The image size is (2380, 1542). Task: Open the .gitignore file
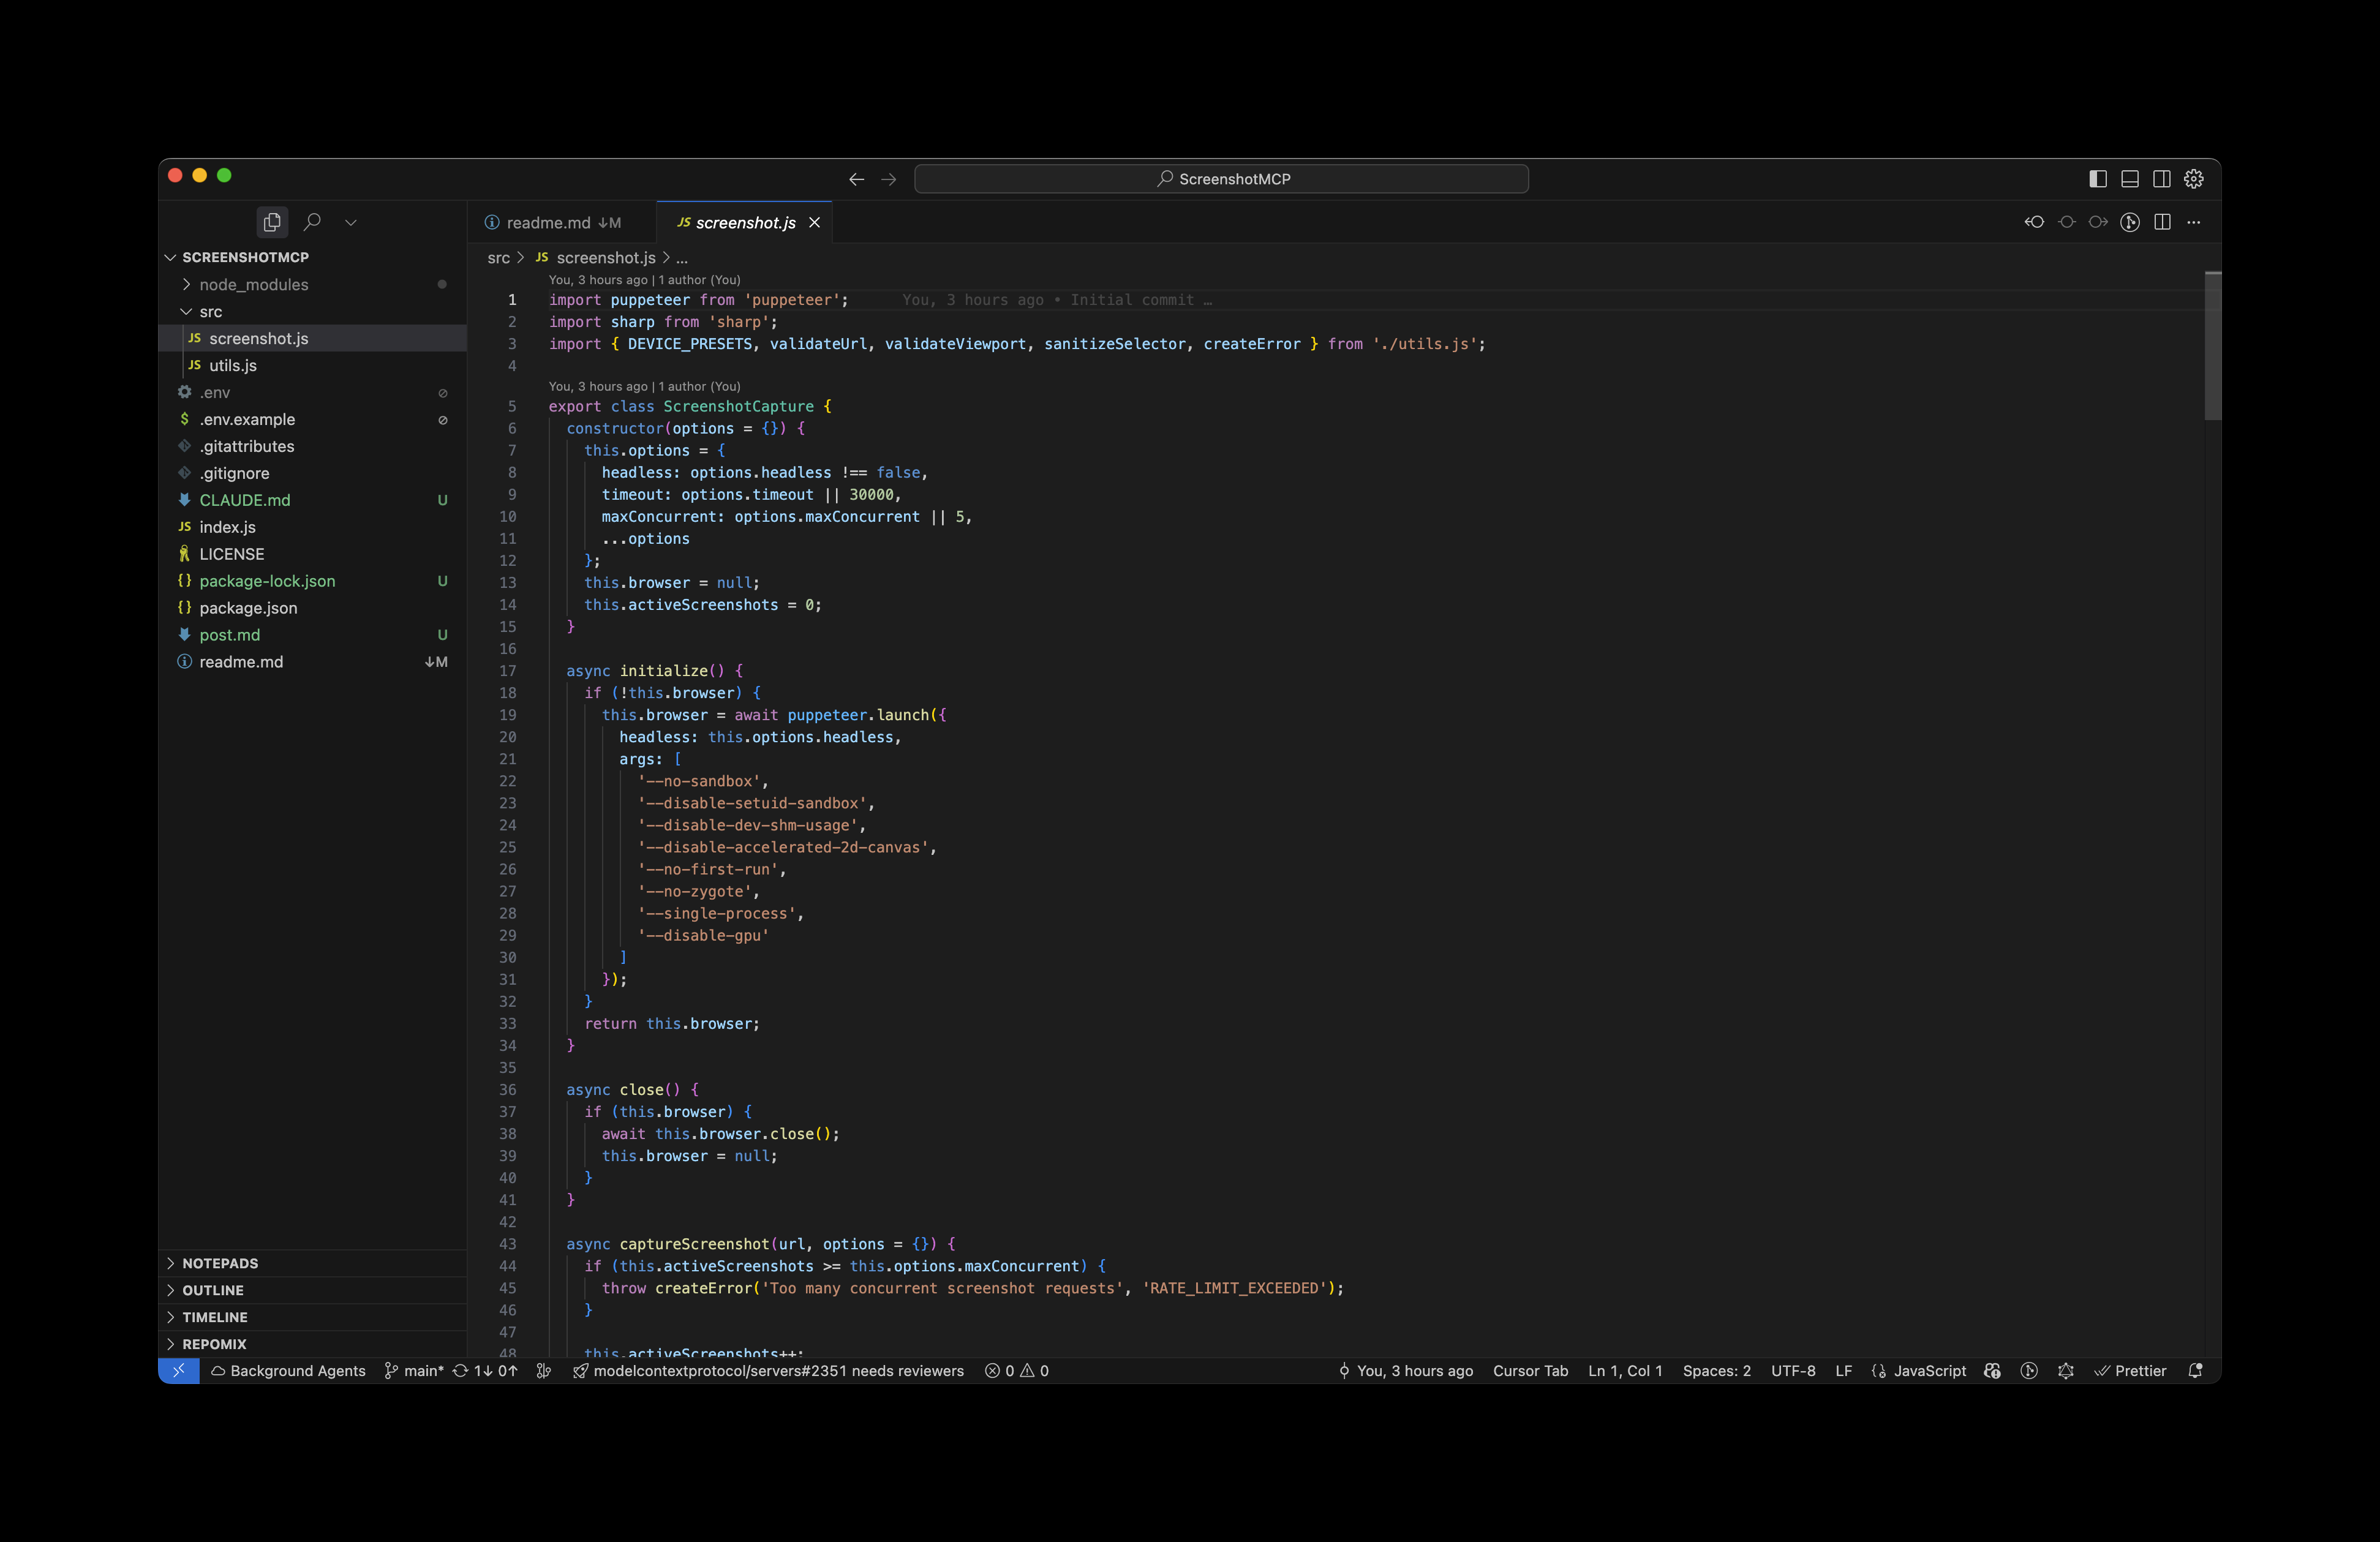pyautogui.click(x=313, y=473)
